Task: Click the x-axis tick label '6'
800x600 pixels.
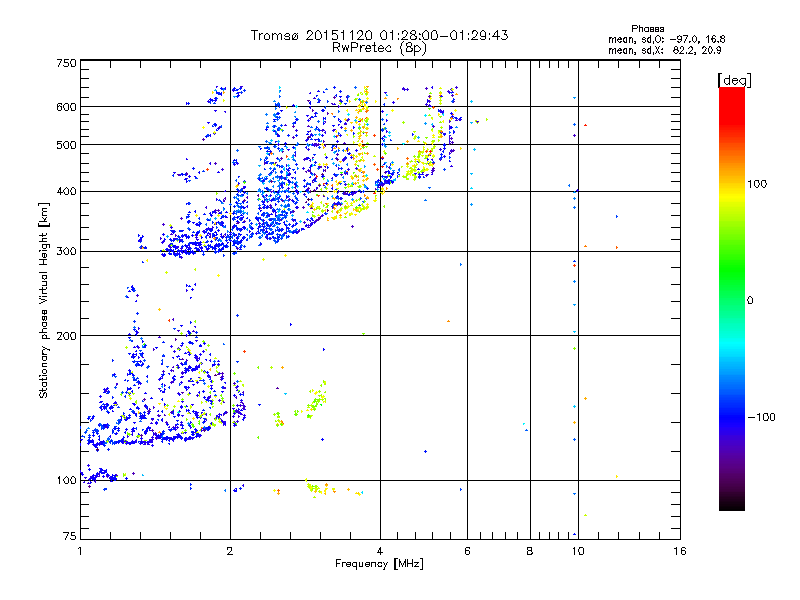Action: [467, 551]
